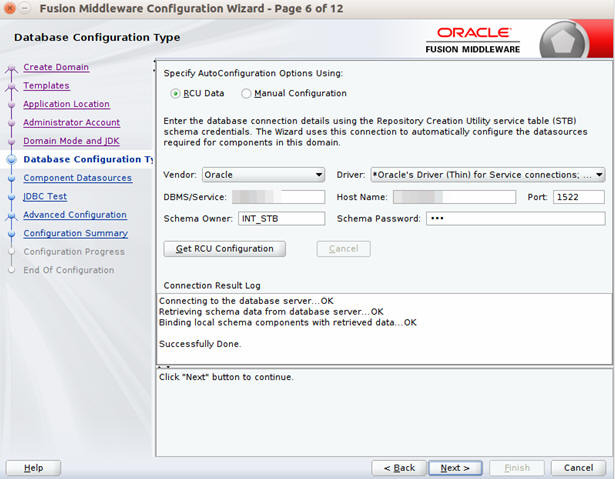Click the End Of Configuration step label
This screenshot has width=615, height=479.
tap(69, 270)
